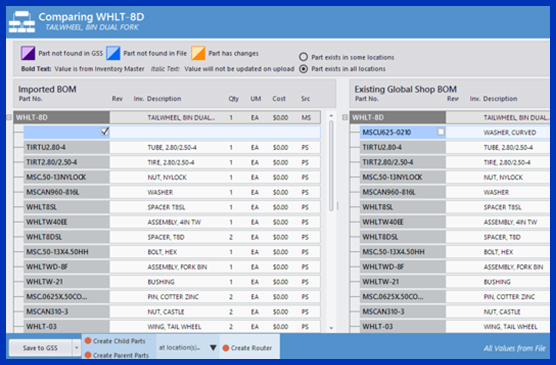This screenshot has height=365, width=556.
Task: Click the MS source cell for WHLT-8D
Action: click(306, 117)
